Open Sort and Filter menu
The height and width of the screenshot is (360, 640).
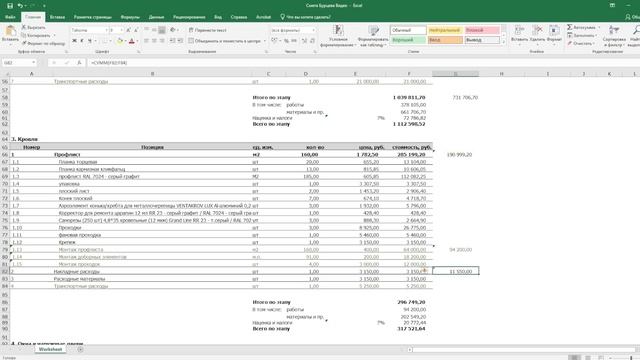click(614, 35)
